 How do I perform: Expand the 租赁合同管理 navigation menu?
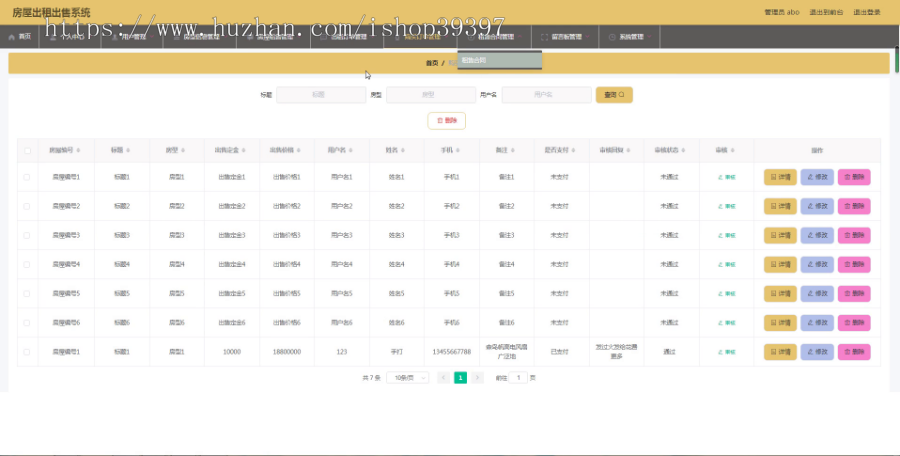[x=494, y=37]
